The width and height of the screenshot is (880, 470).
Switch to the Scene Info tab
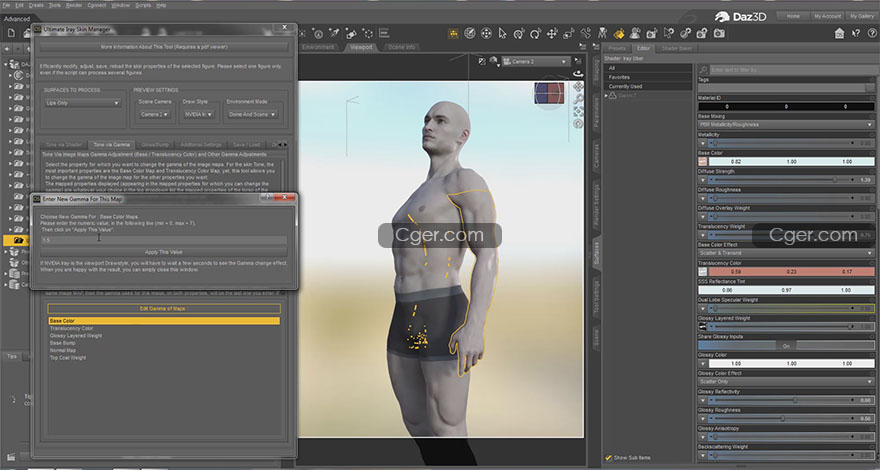point(401,47)
